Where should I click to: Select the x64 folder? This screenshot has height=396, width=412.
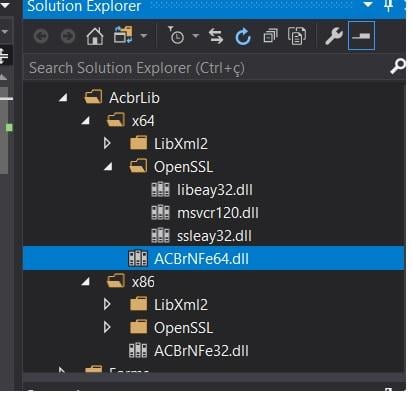(x=143, y=121)
